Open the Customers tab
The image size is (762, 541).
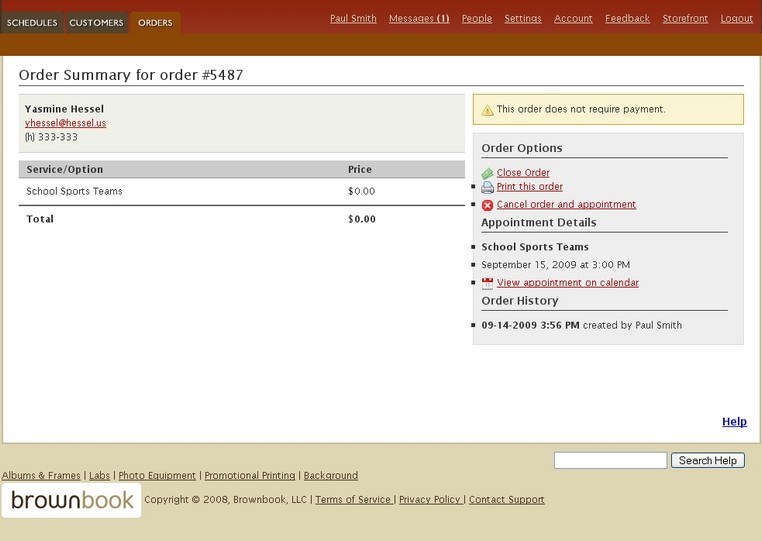tap(96, 23)
